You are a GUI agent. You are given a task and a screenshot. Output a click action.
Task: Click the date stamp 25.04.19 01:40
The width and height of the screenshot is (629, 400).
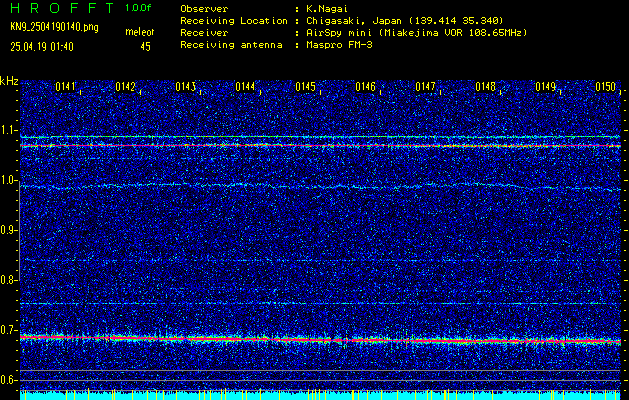pyautogui.click(x=42, y=47)
